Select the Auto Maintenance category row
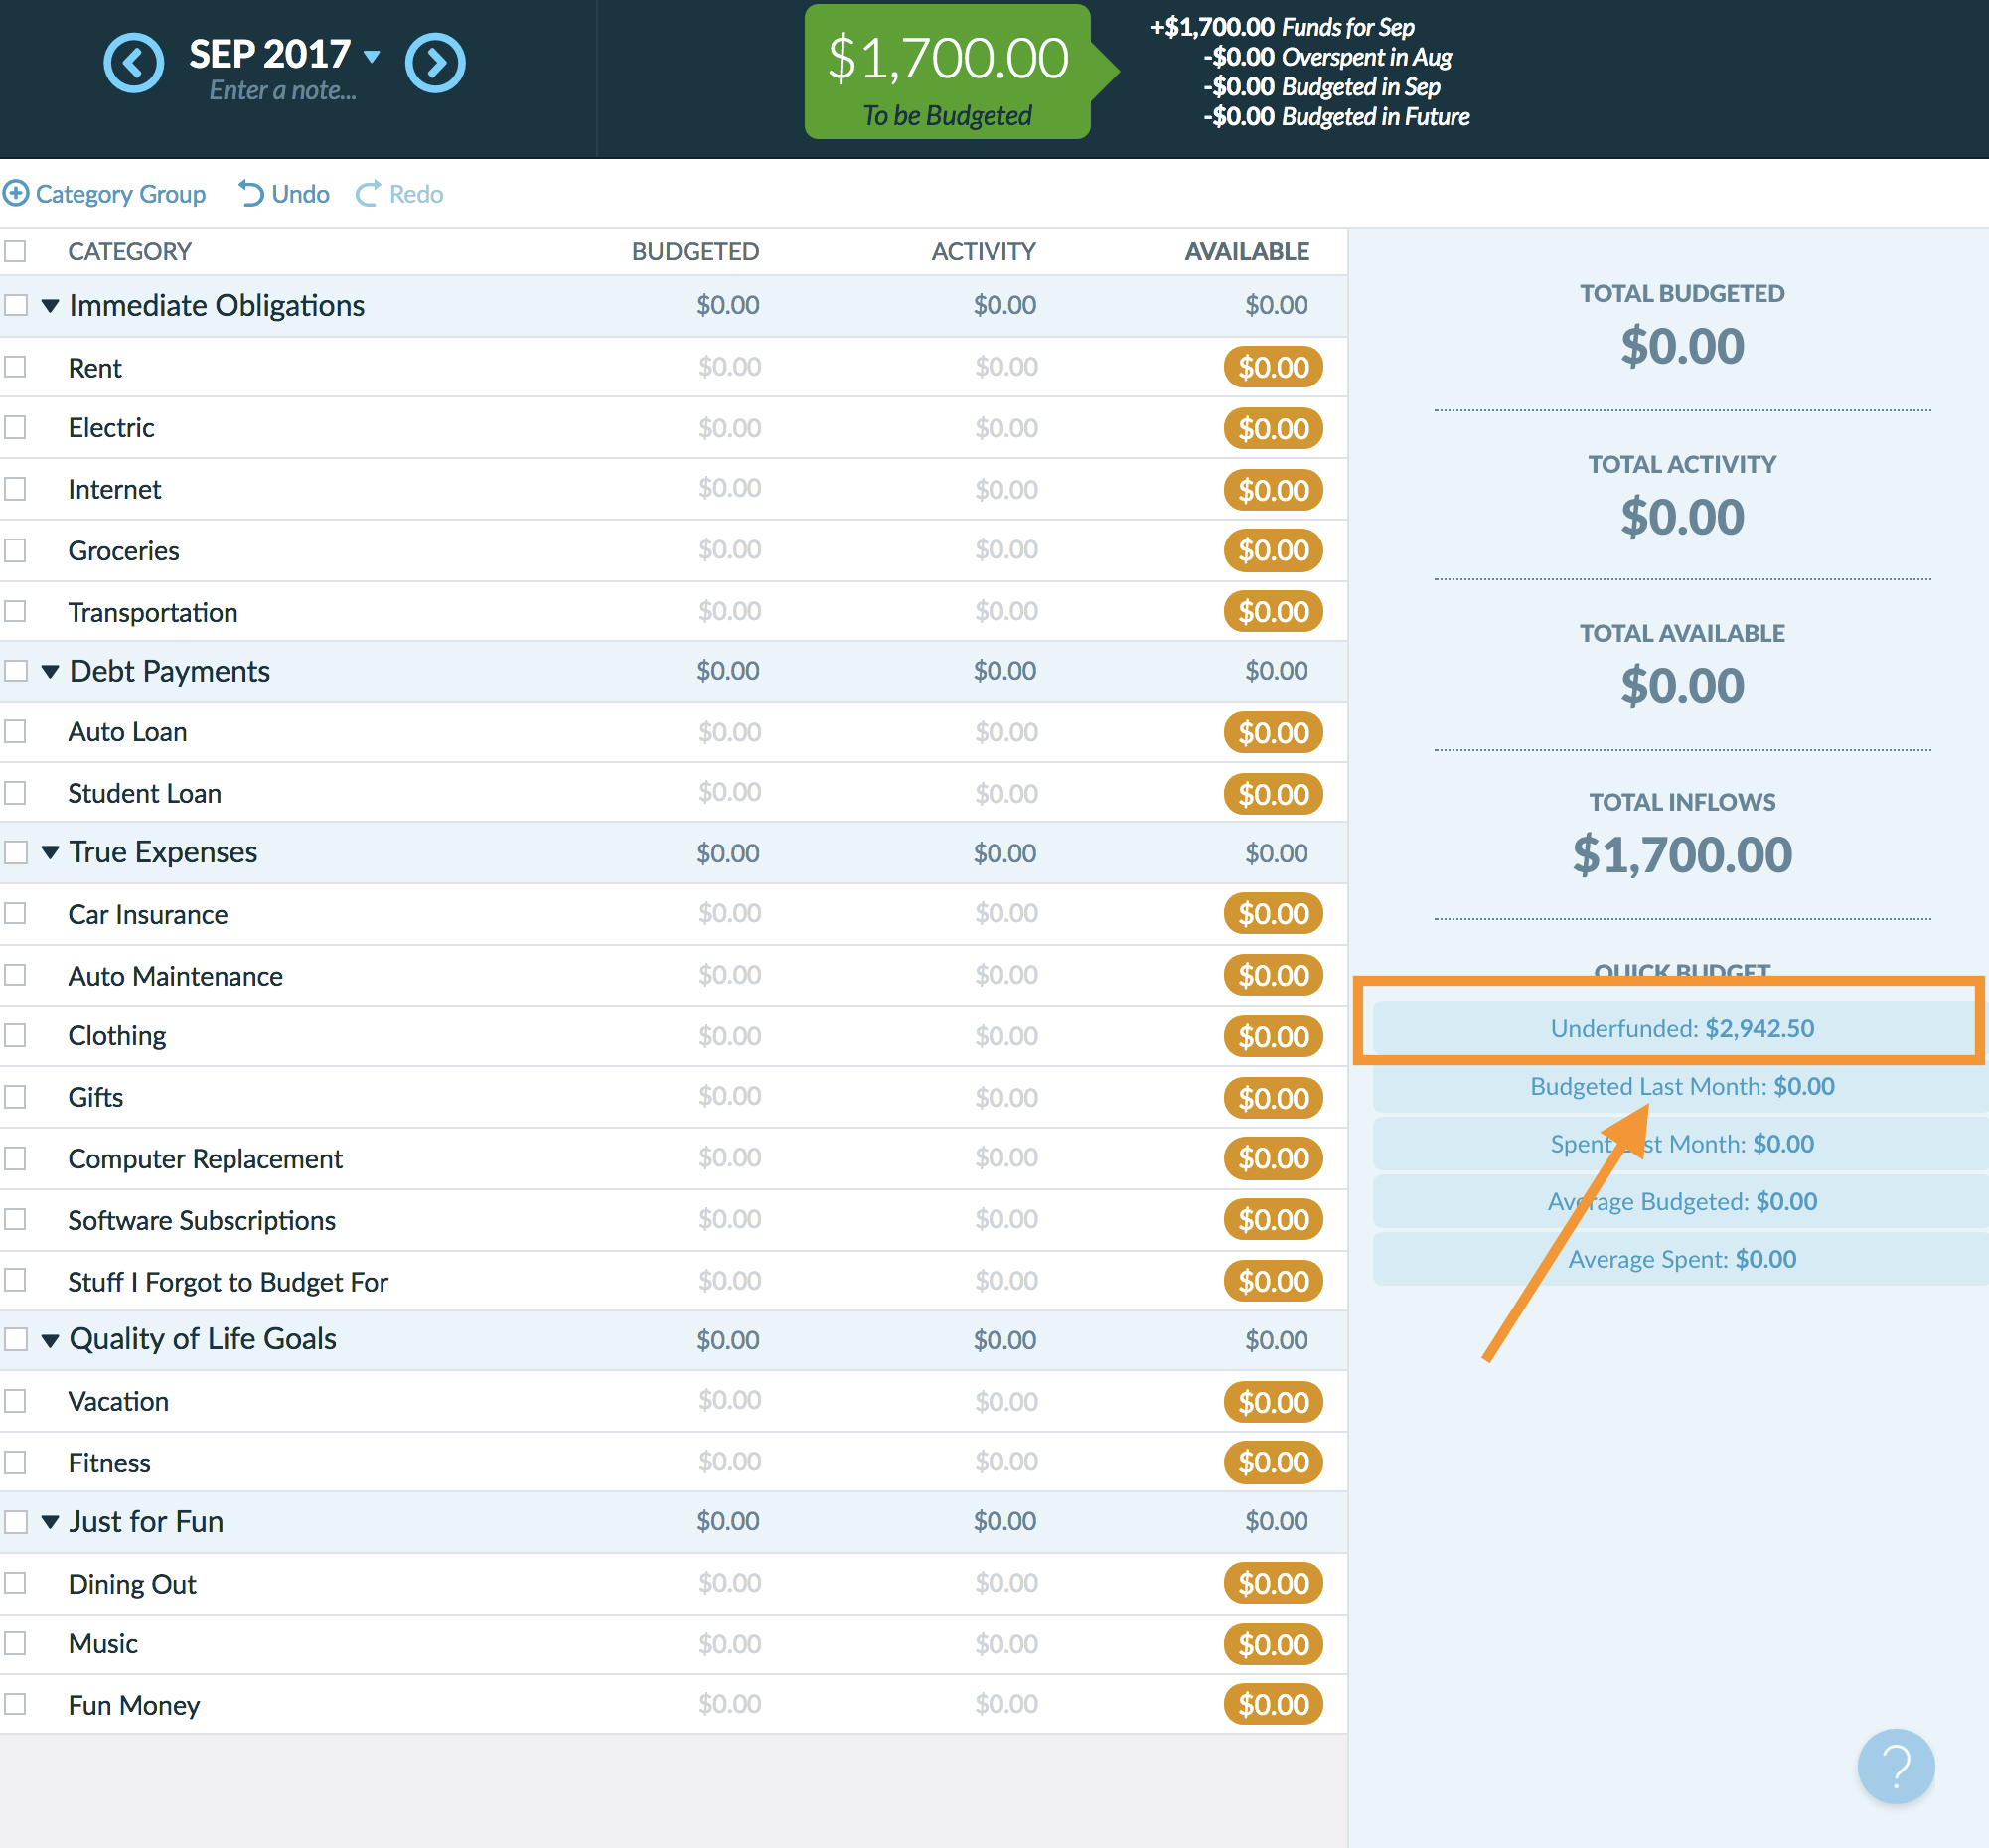This screenshot has height=1848, width=1989. point(674,976)
